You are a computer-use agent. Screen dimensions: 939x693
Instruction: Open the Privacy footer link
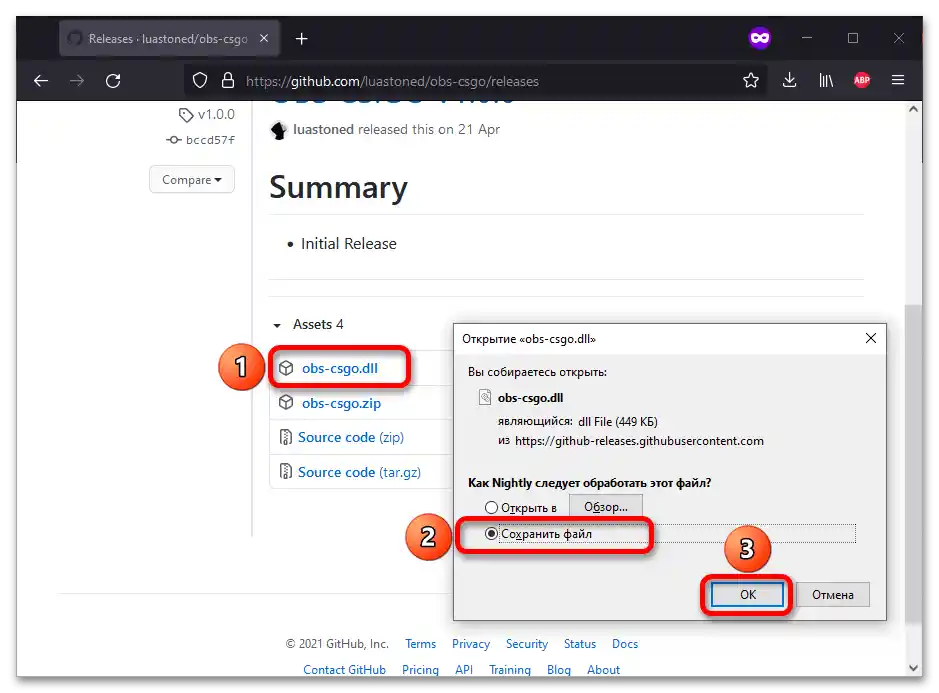(471, 644)
